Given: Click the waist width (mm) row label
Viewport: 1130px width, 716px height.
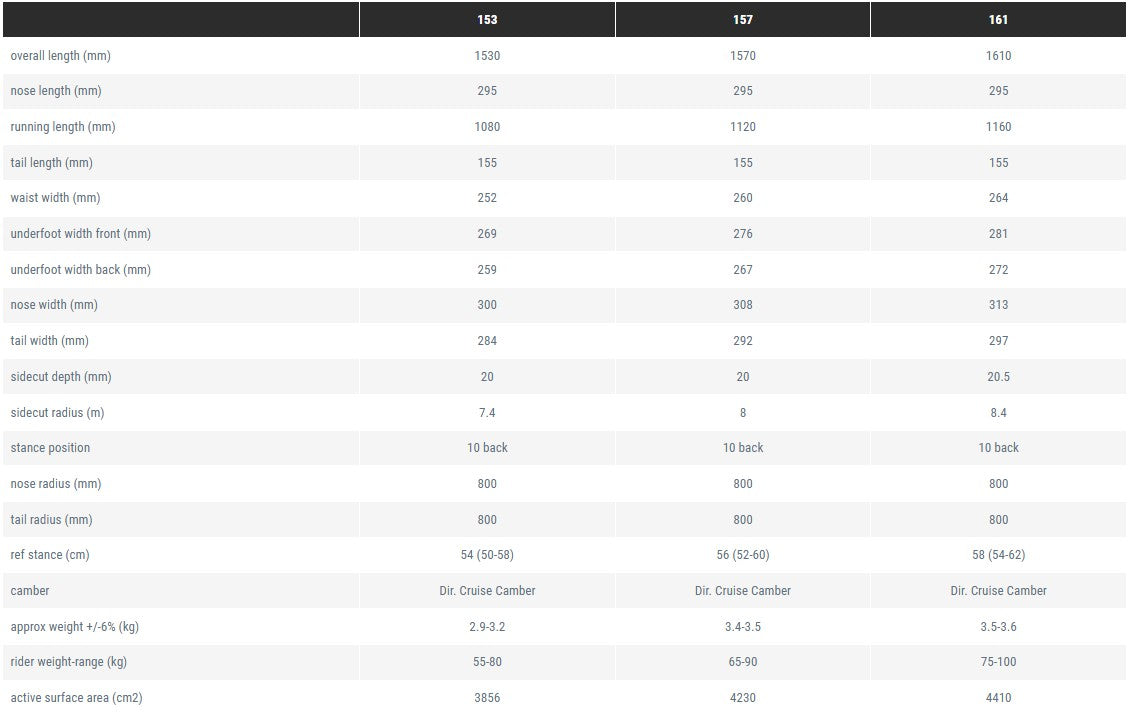Looking at the screenshot, I should (x=55, y=197).
